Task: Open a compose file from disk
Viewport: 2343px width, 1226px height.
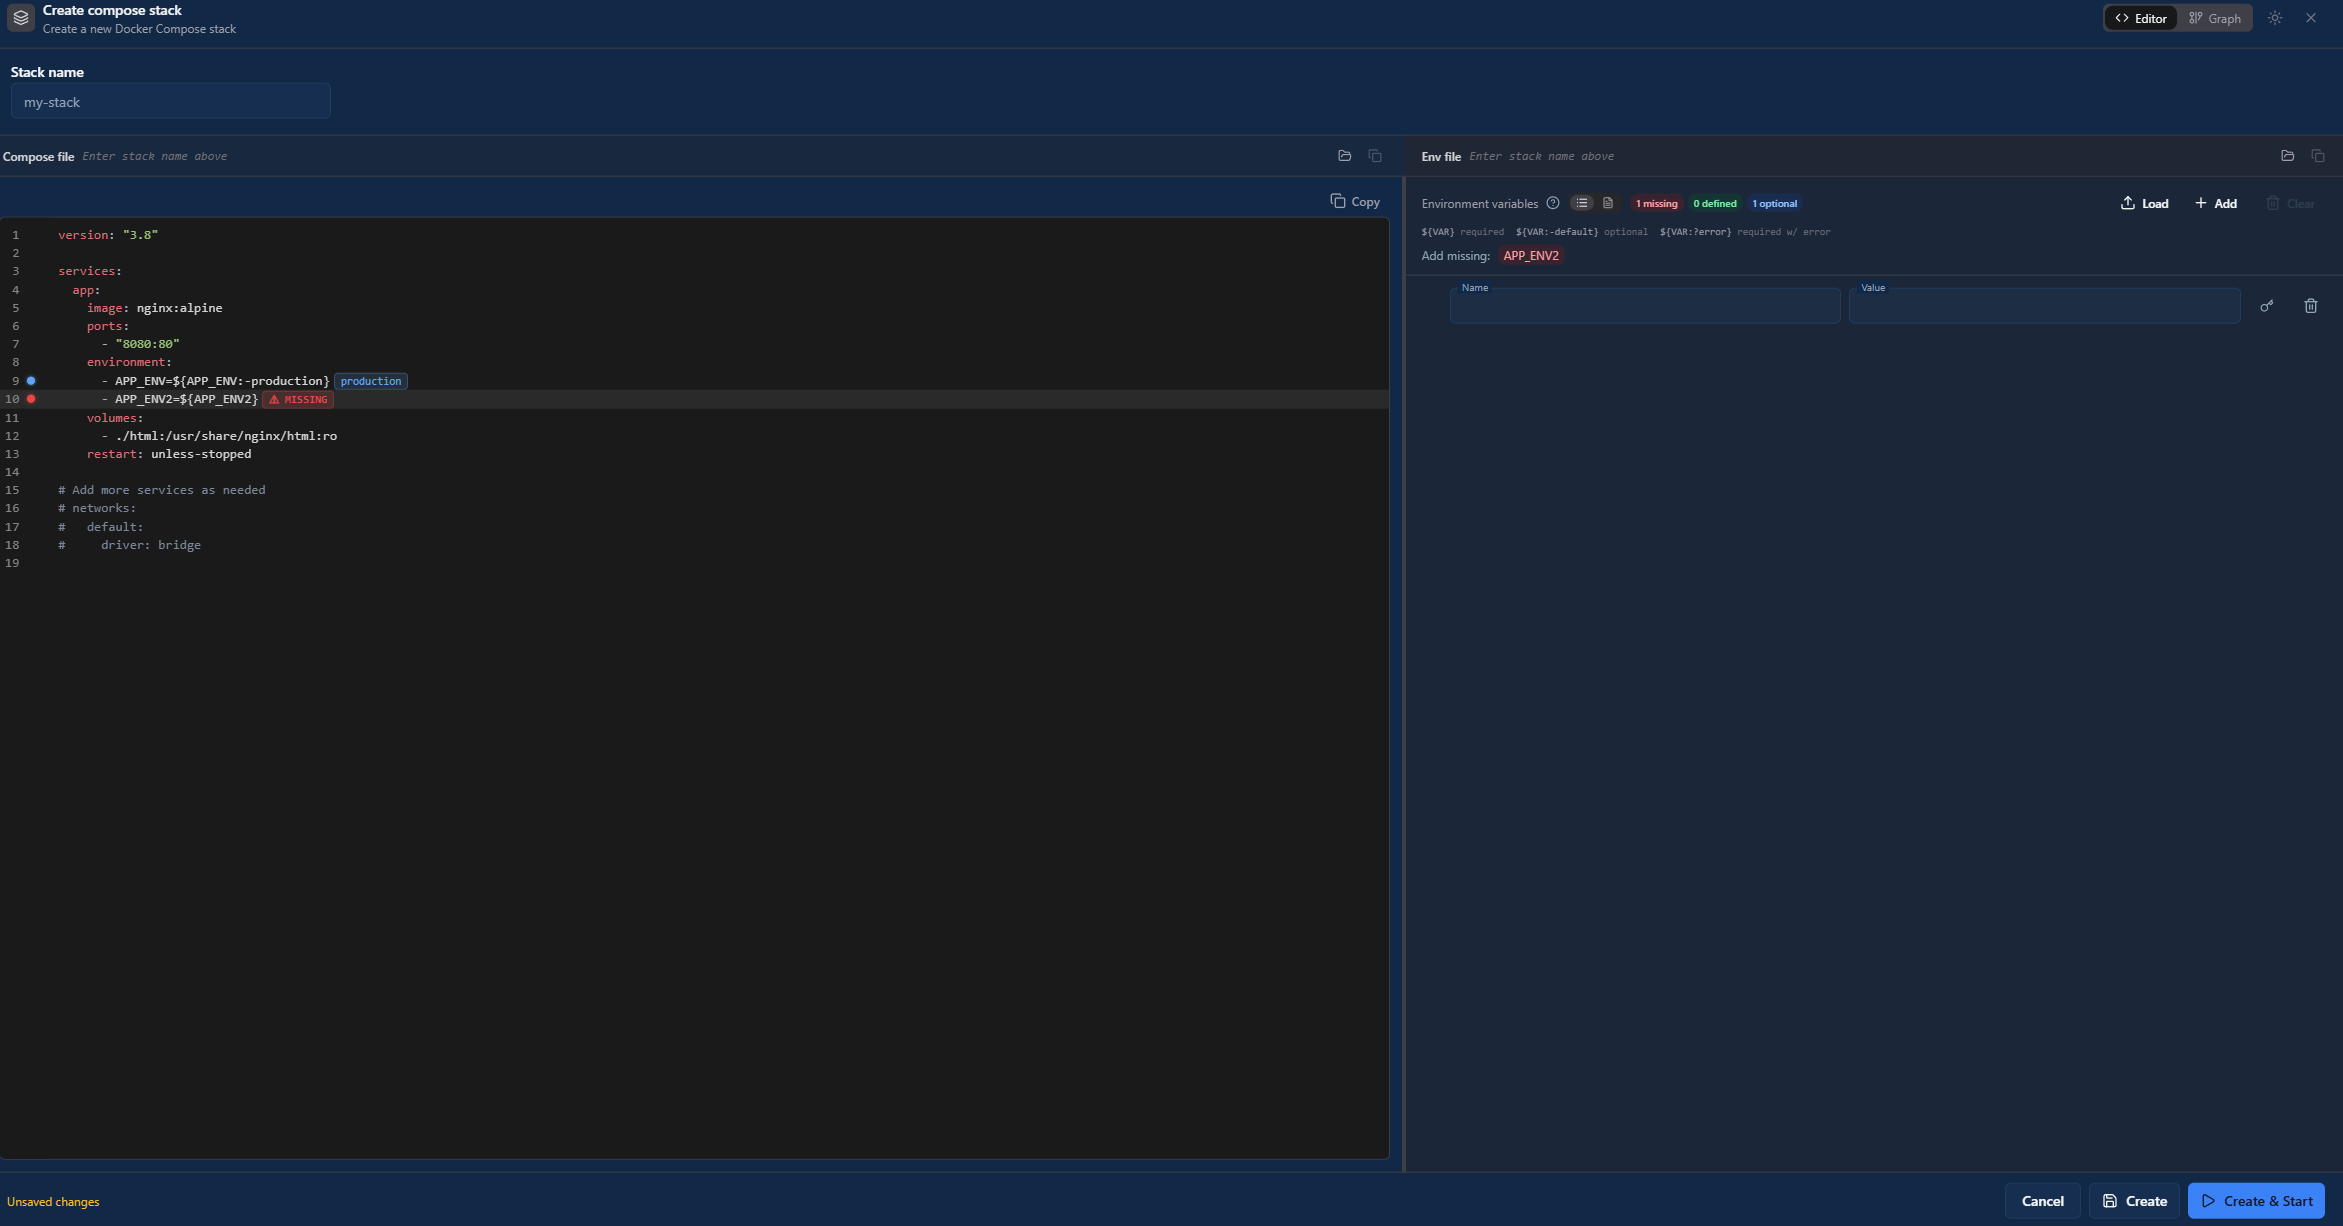Action: 1344,155
